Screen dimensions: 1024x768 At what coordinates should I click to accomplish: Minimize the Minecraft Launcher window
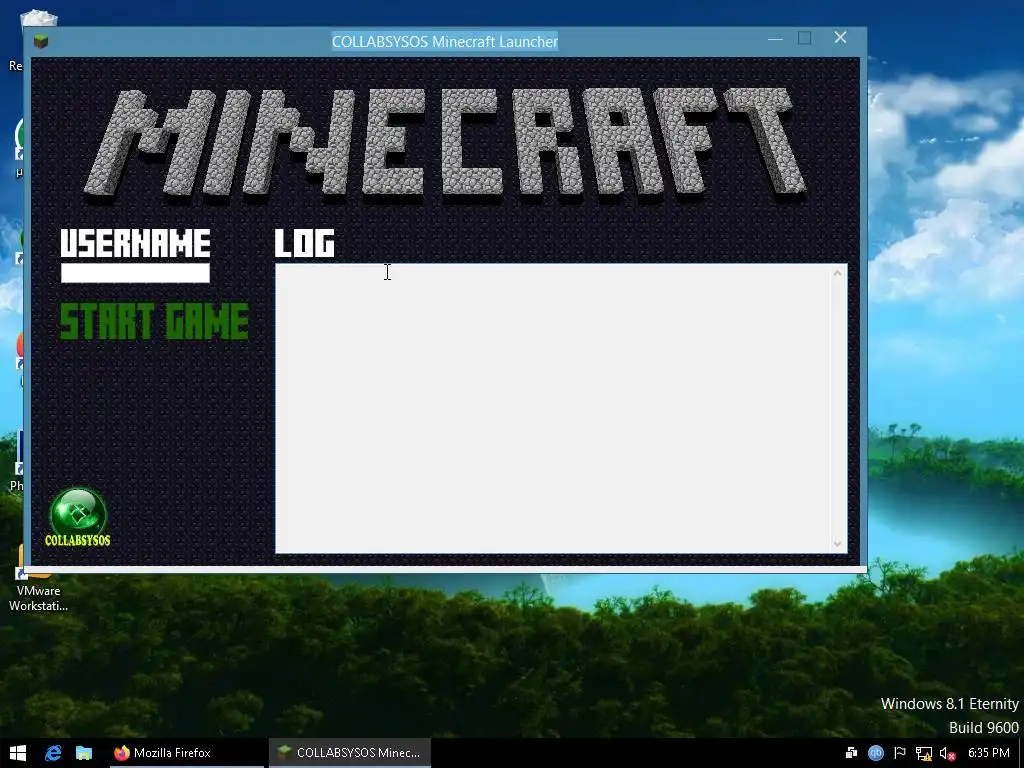(775, 39)
